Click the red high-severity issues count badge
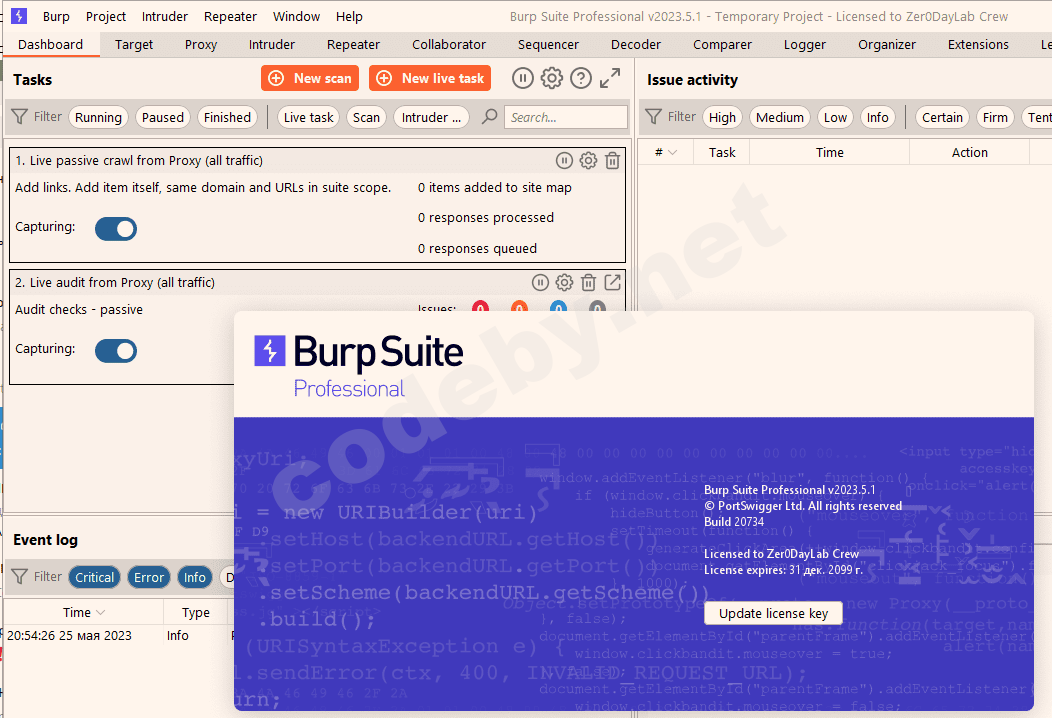1052x718 pixels. (x=480, y=307)
